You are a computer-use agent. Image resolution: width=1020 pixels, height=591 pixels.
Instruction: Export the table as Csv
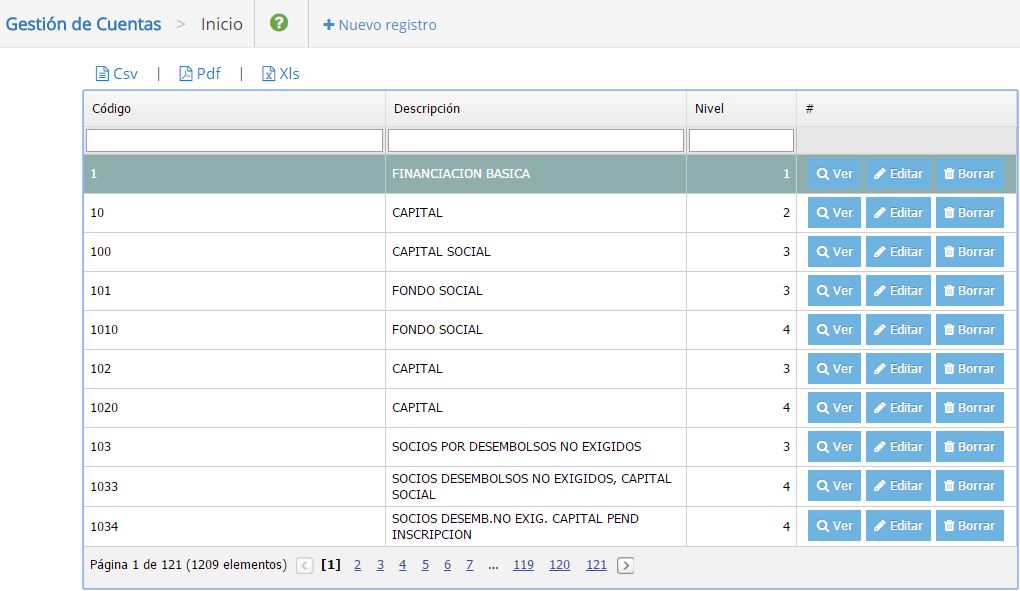(x=116, y=73)
